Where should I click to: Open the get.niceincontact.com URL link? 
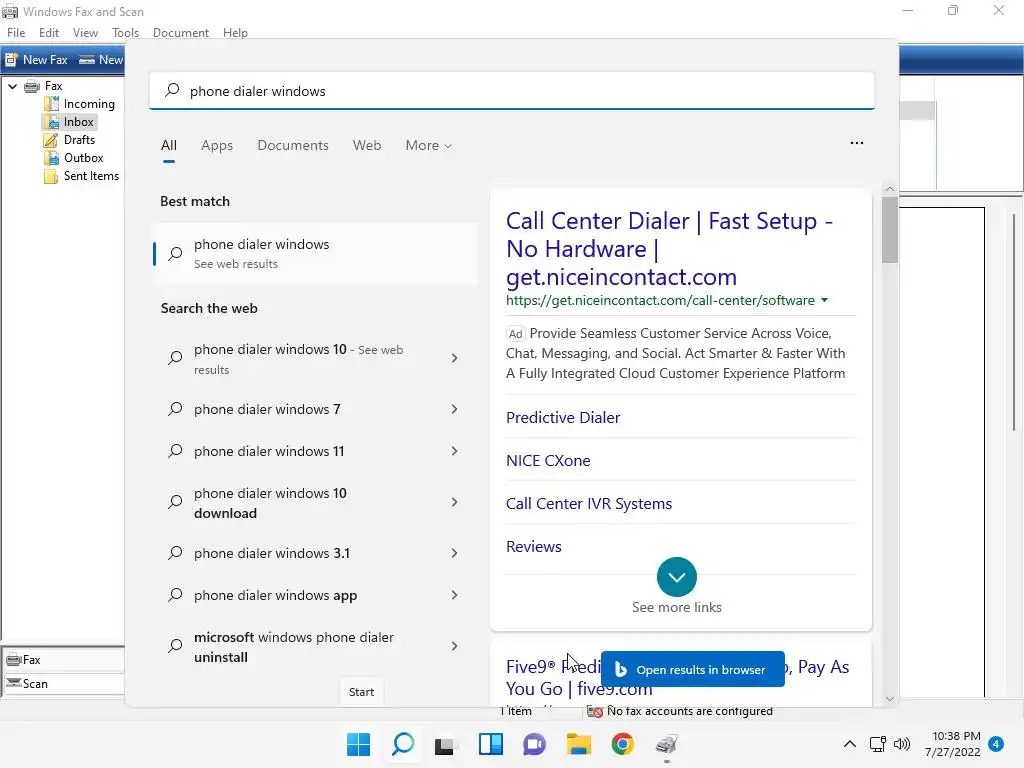click(660, 300)
